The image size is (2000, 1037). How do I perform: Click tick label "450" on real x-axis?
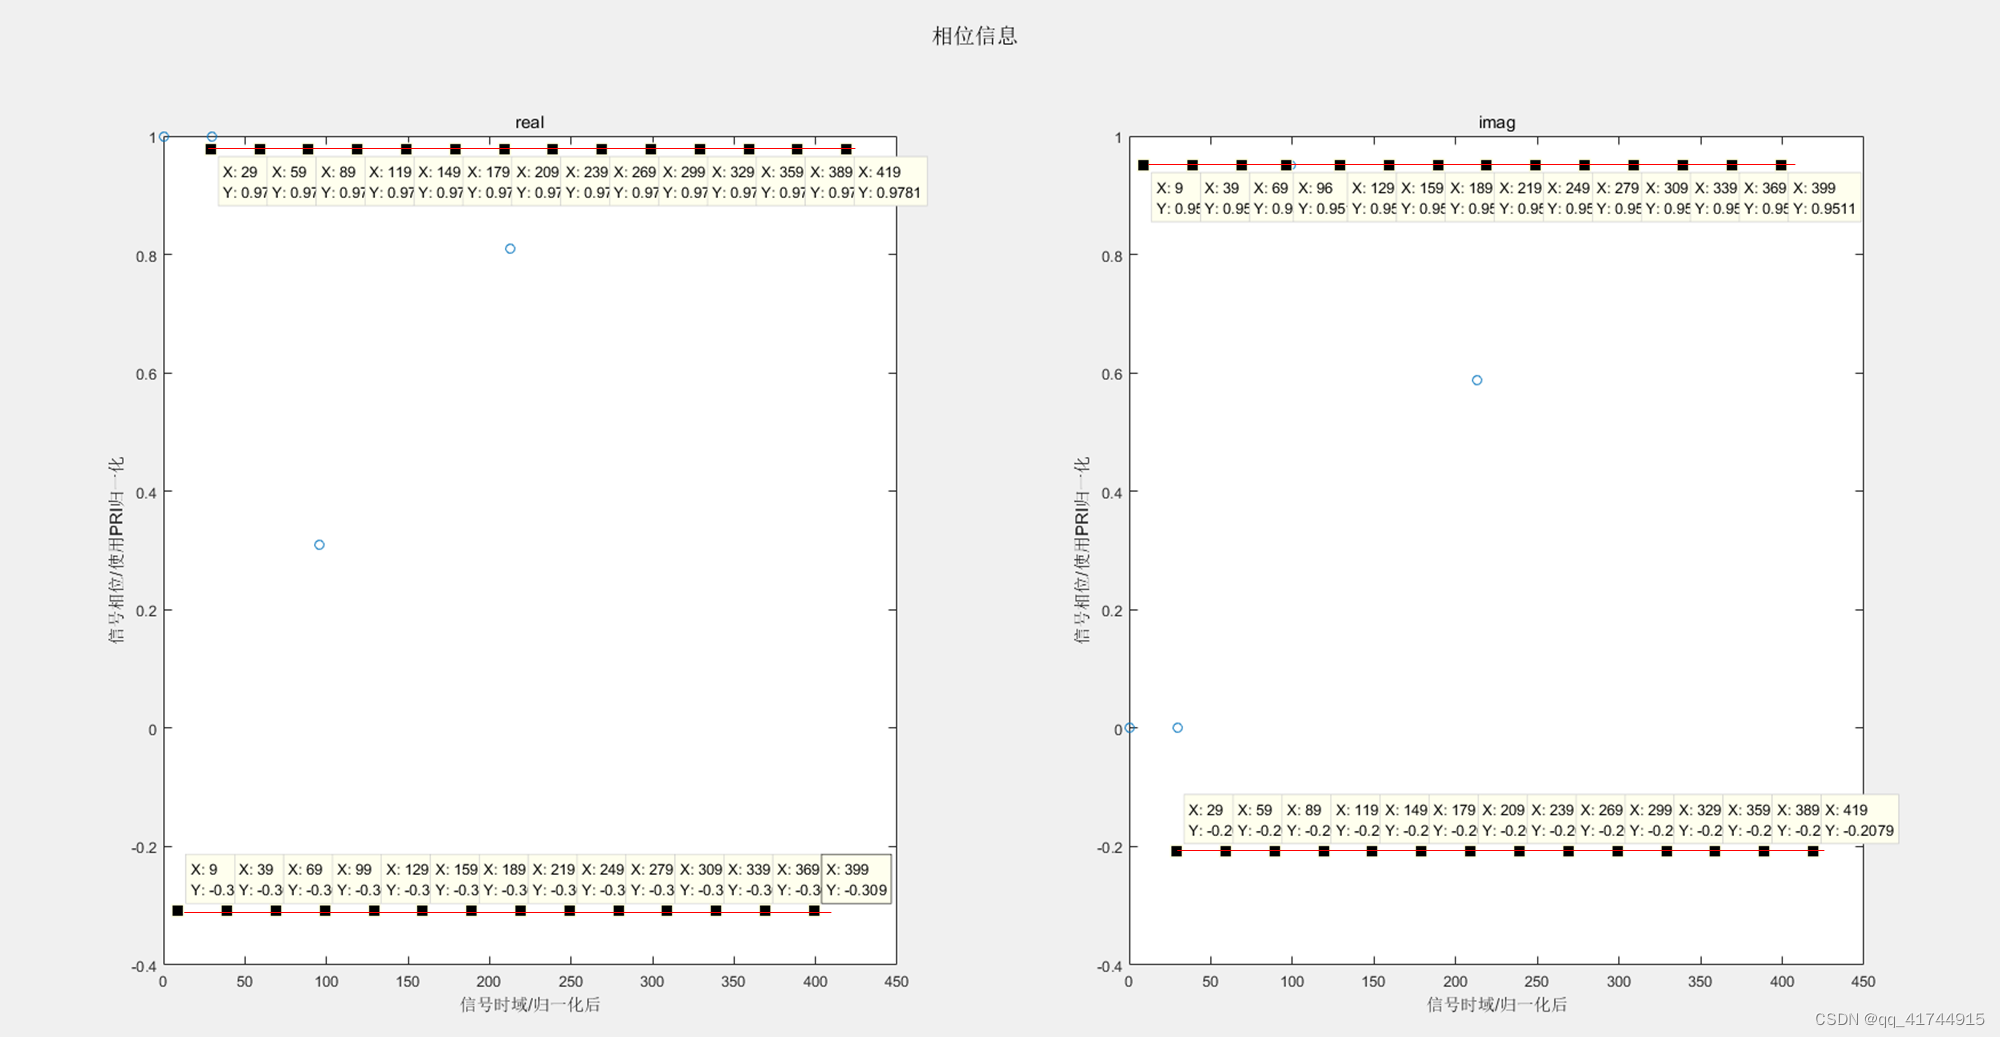pos(896,982)
